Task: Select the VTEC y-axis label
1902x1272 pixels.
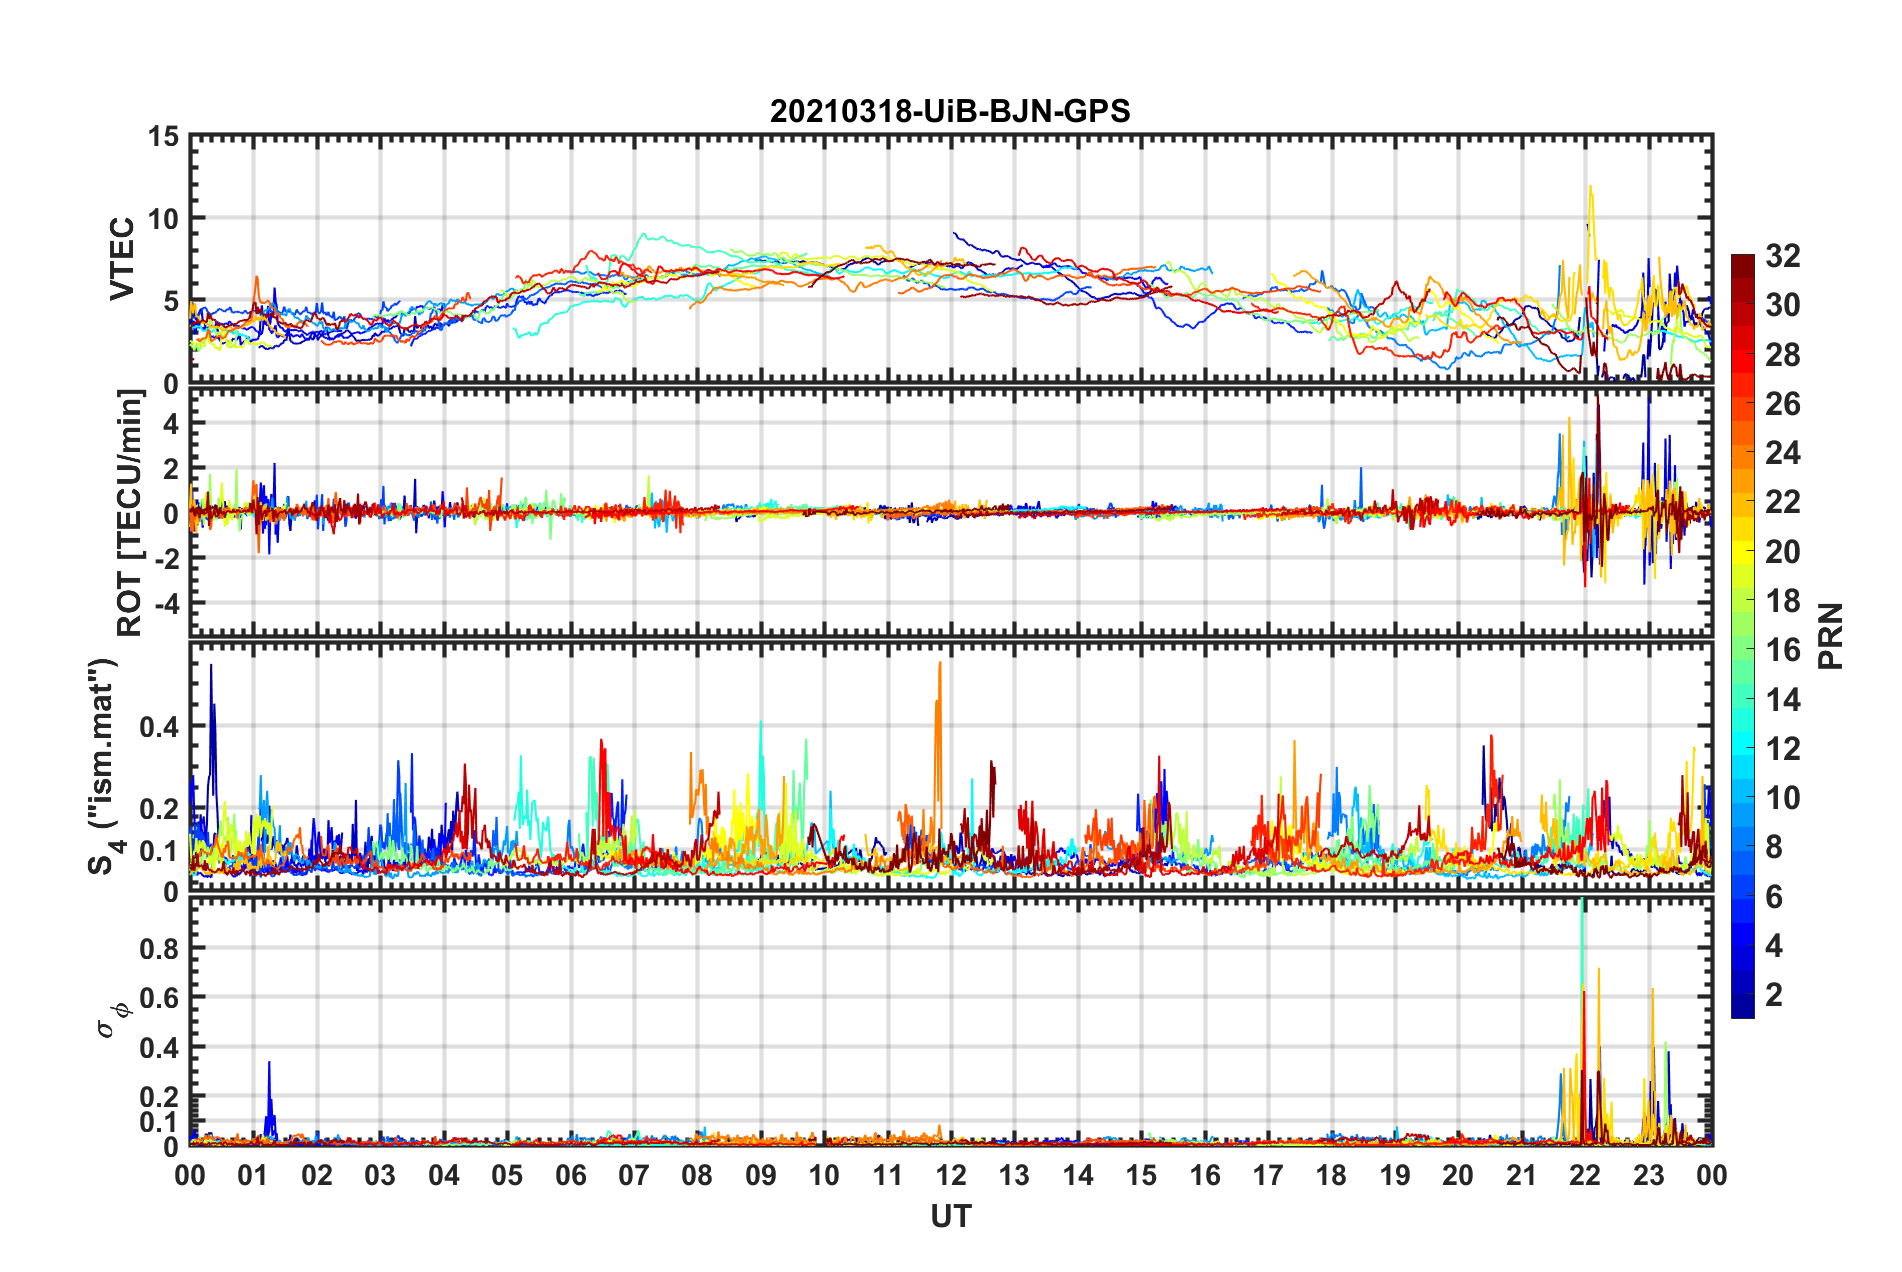Action: [122, 259]
